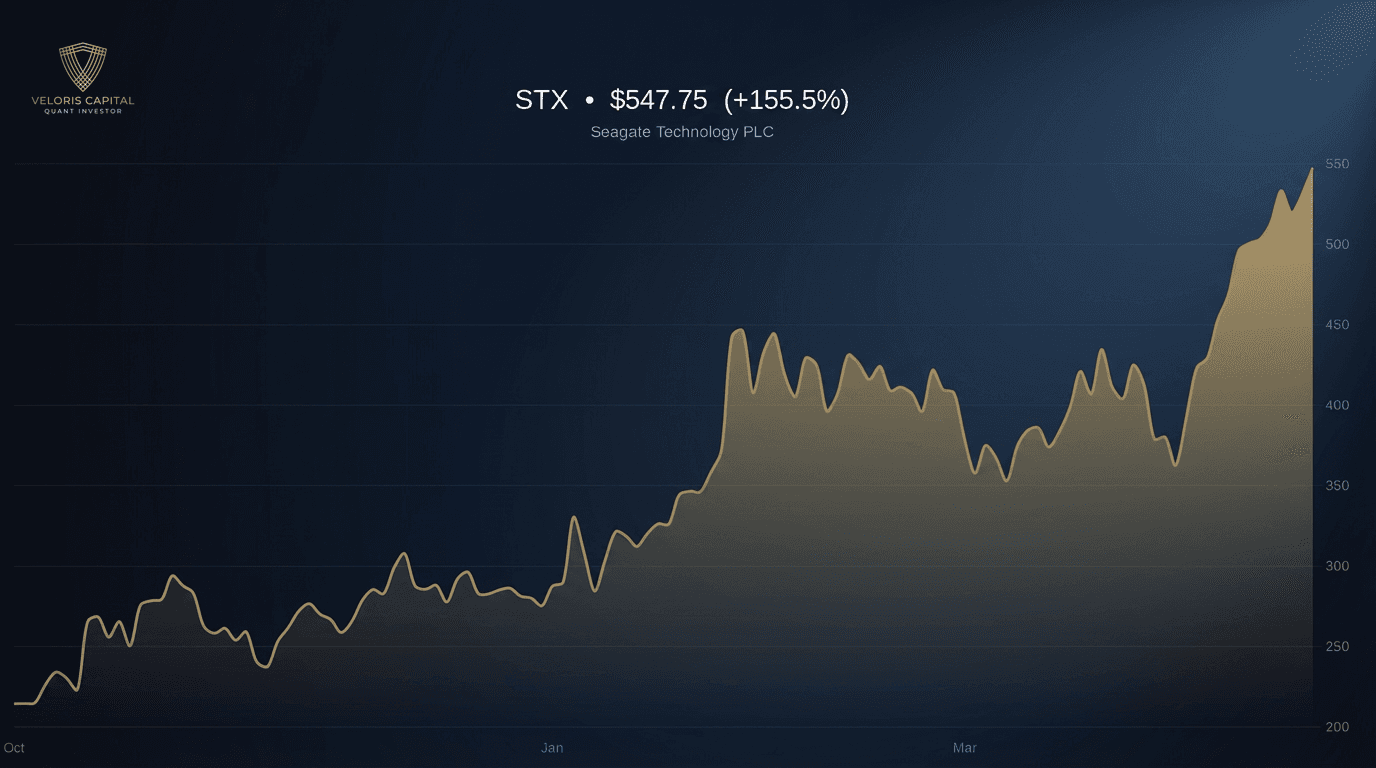Click the Jan axis label
Viewport: 1376px width, 768px height.
point(551,747)
